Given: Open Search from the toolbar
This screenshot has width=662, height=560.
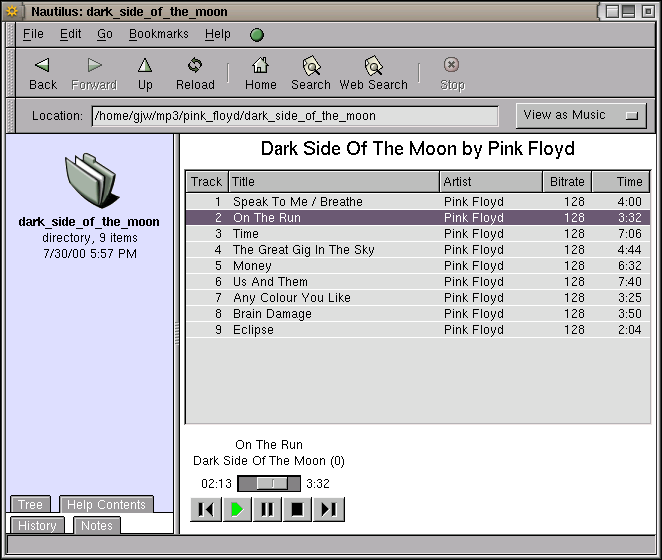Looking at the screenshot, I should (311, 66).
